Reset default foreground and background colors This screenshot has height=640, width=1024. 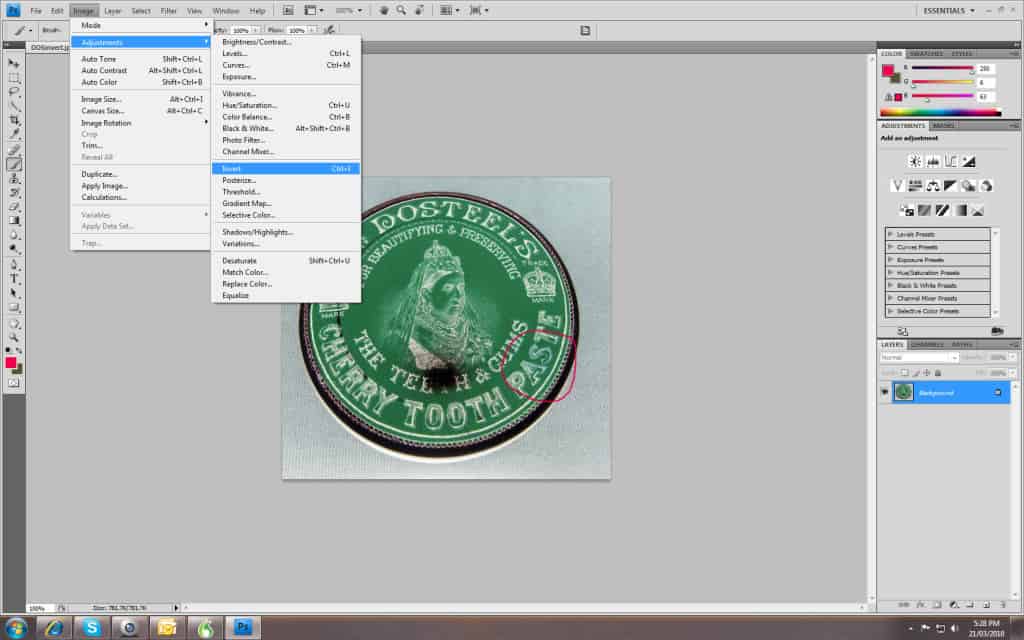pyautogui.click(x=8, y=351)
